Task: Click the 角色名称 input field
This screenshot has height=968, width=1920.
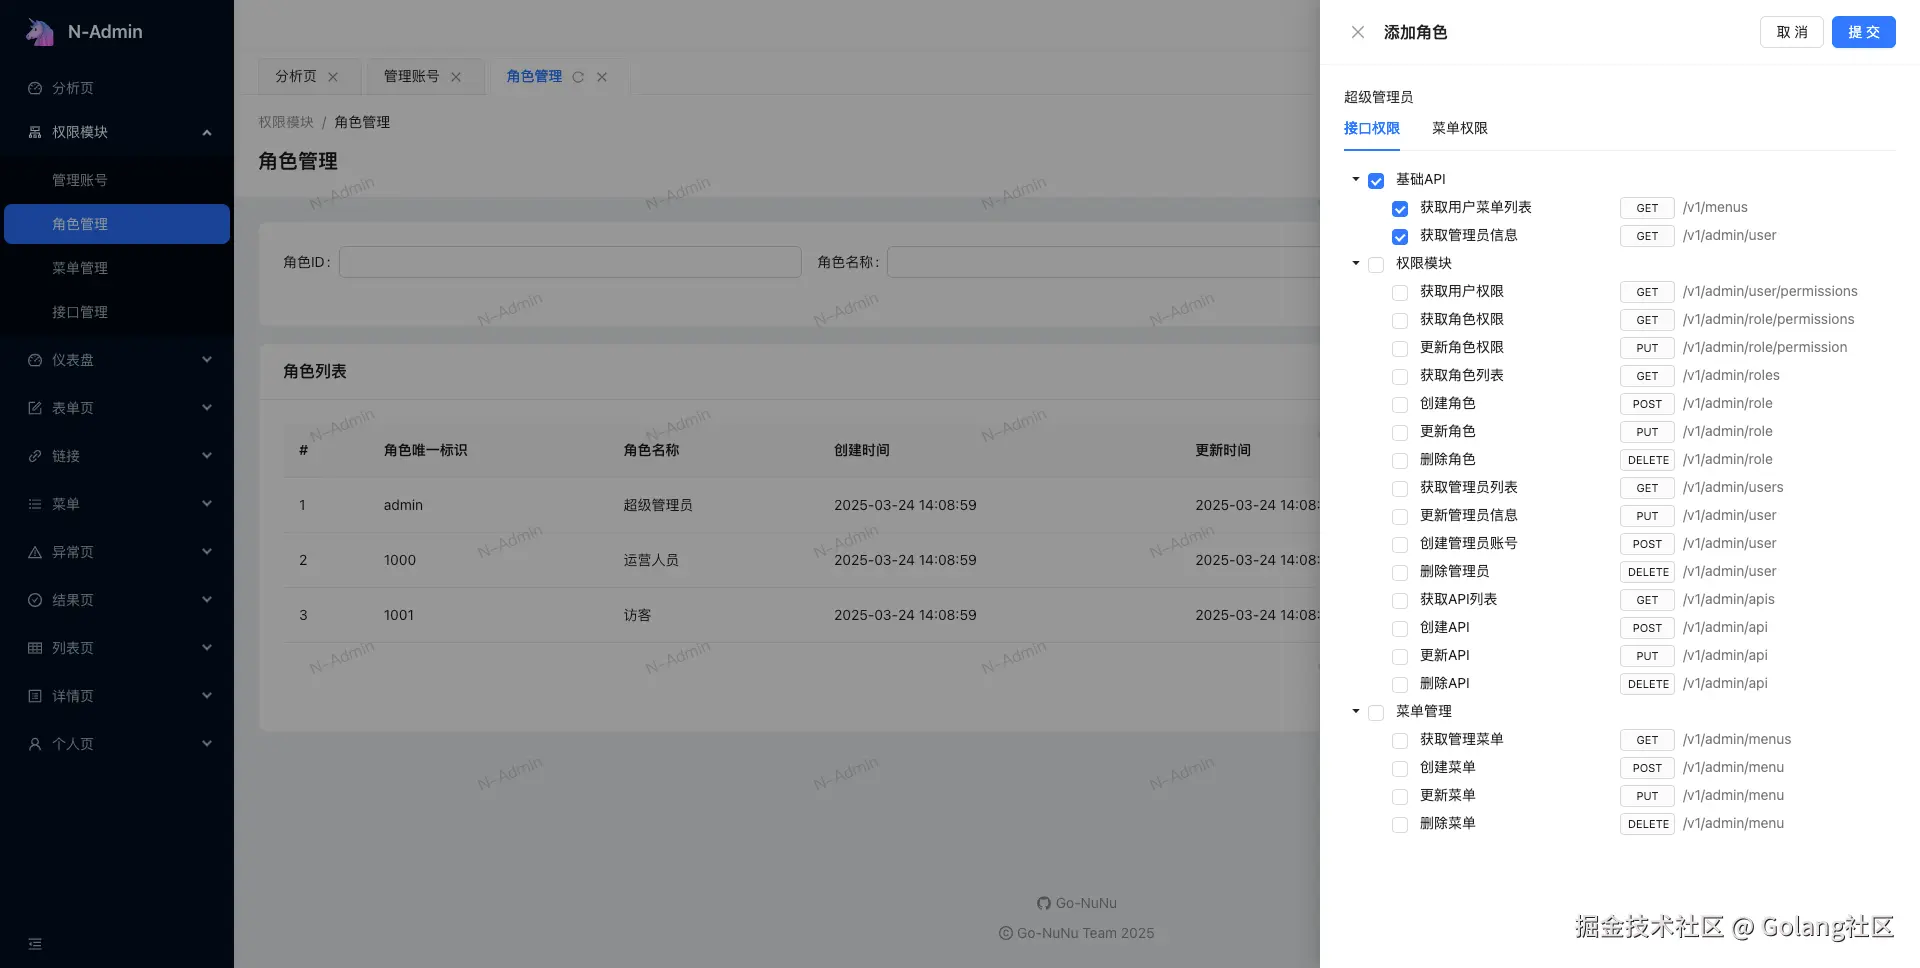Action: click(1103, 262)
